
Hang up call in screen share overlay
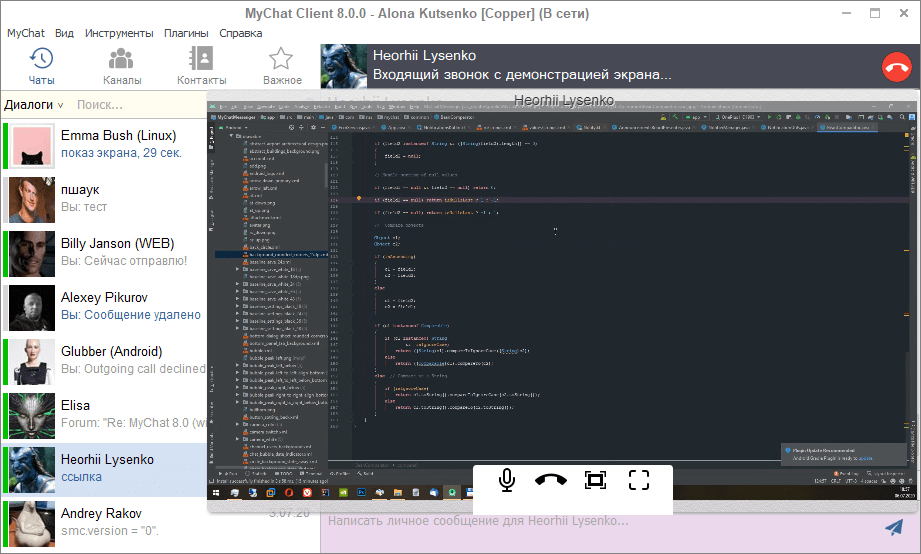pyautogui.click(x=551, y=480)
